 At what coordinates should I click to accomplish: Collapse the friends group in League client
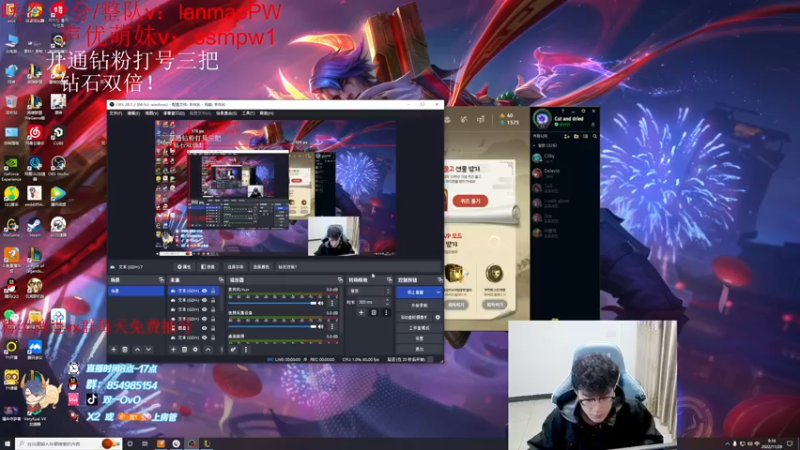(x=534, y=145)
